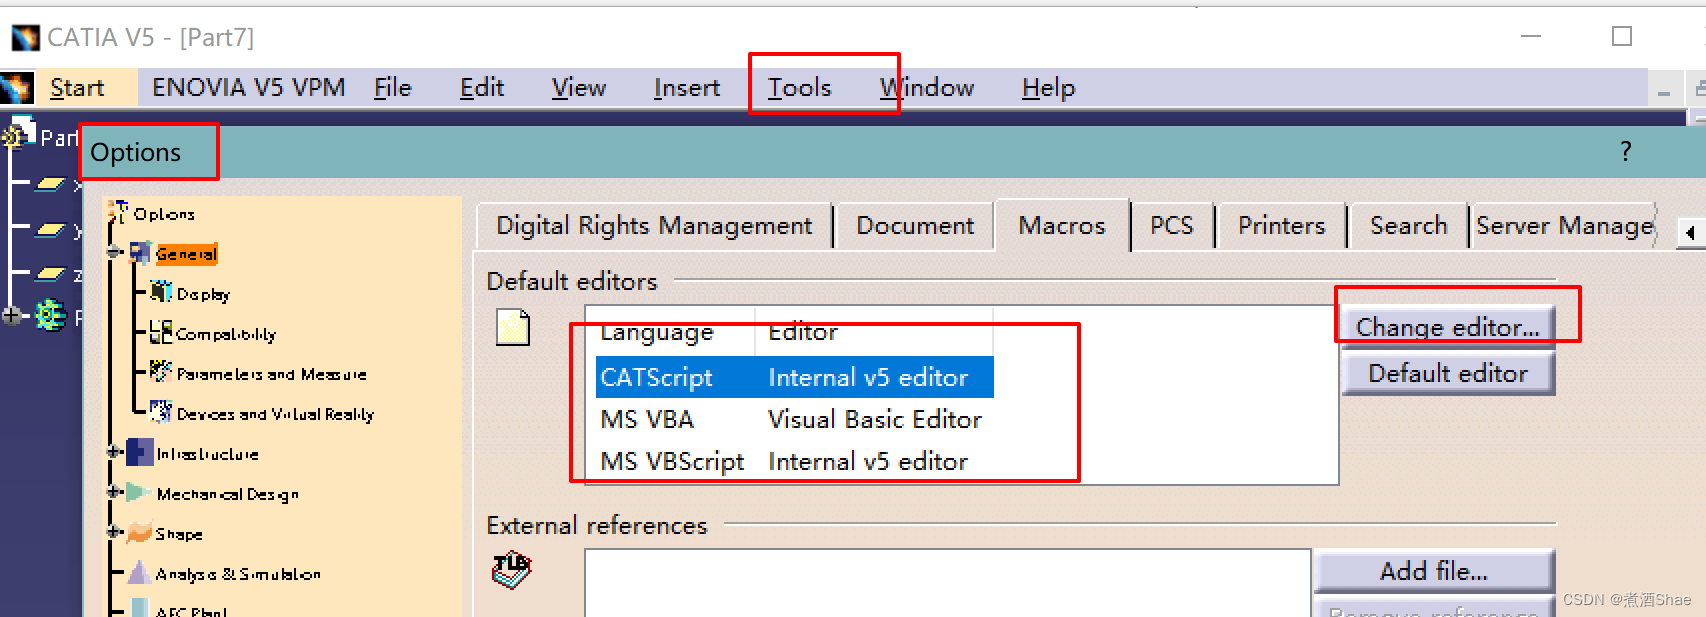Click the tab strip scroll left arrow
1706x617 pixels.
tap(1690, 232)
